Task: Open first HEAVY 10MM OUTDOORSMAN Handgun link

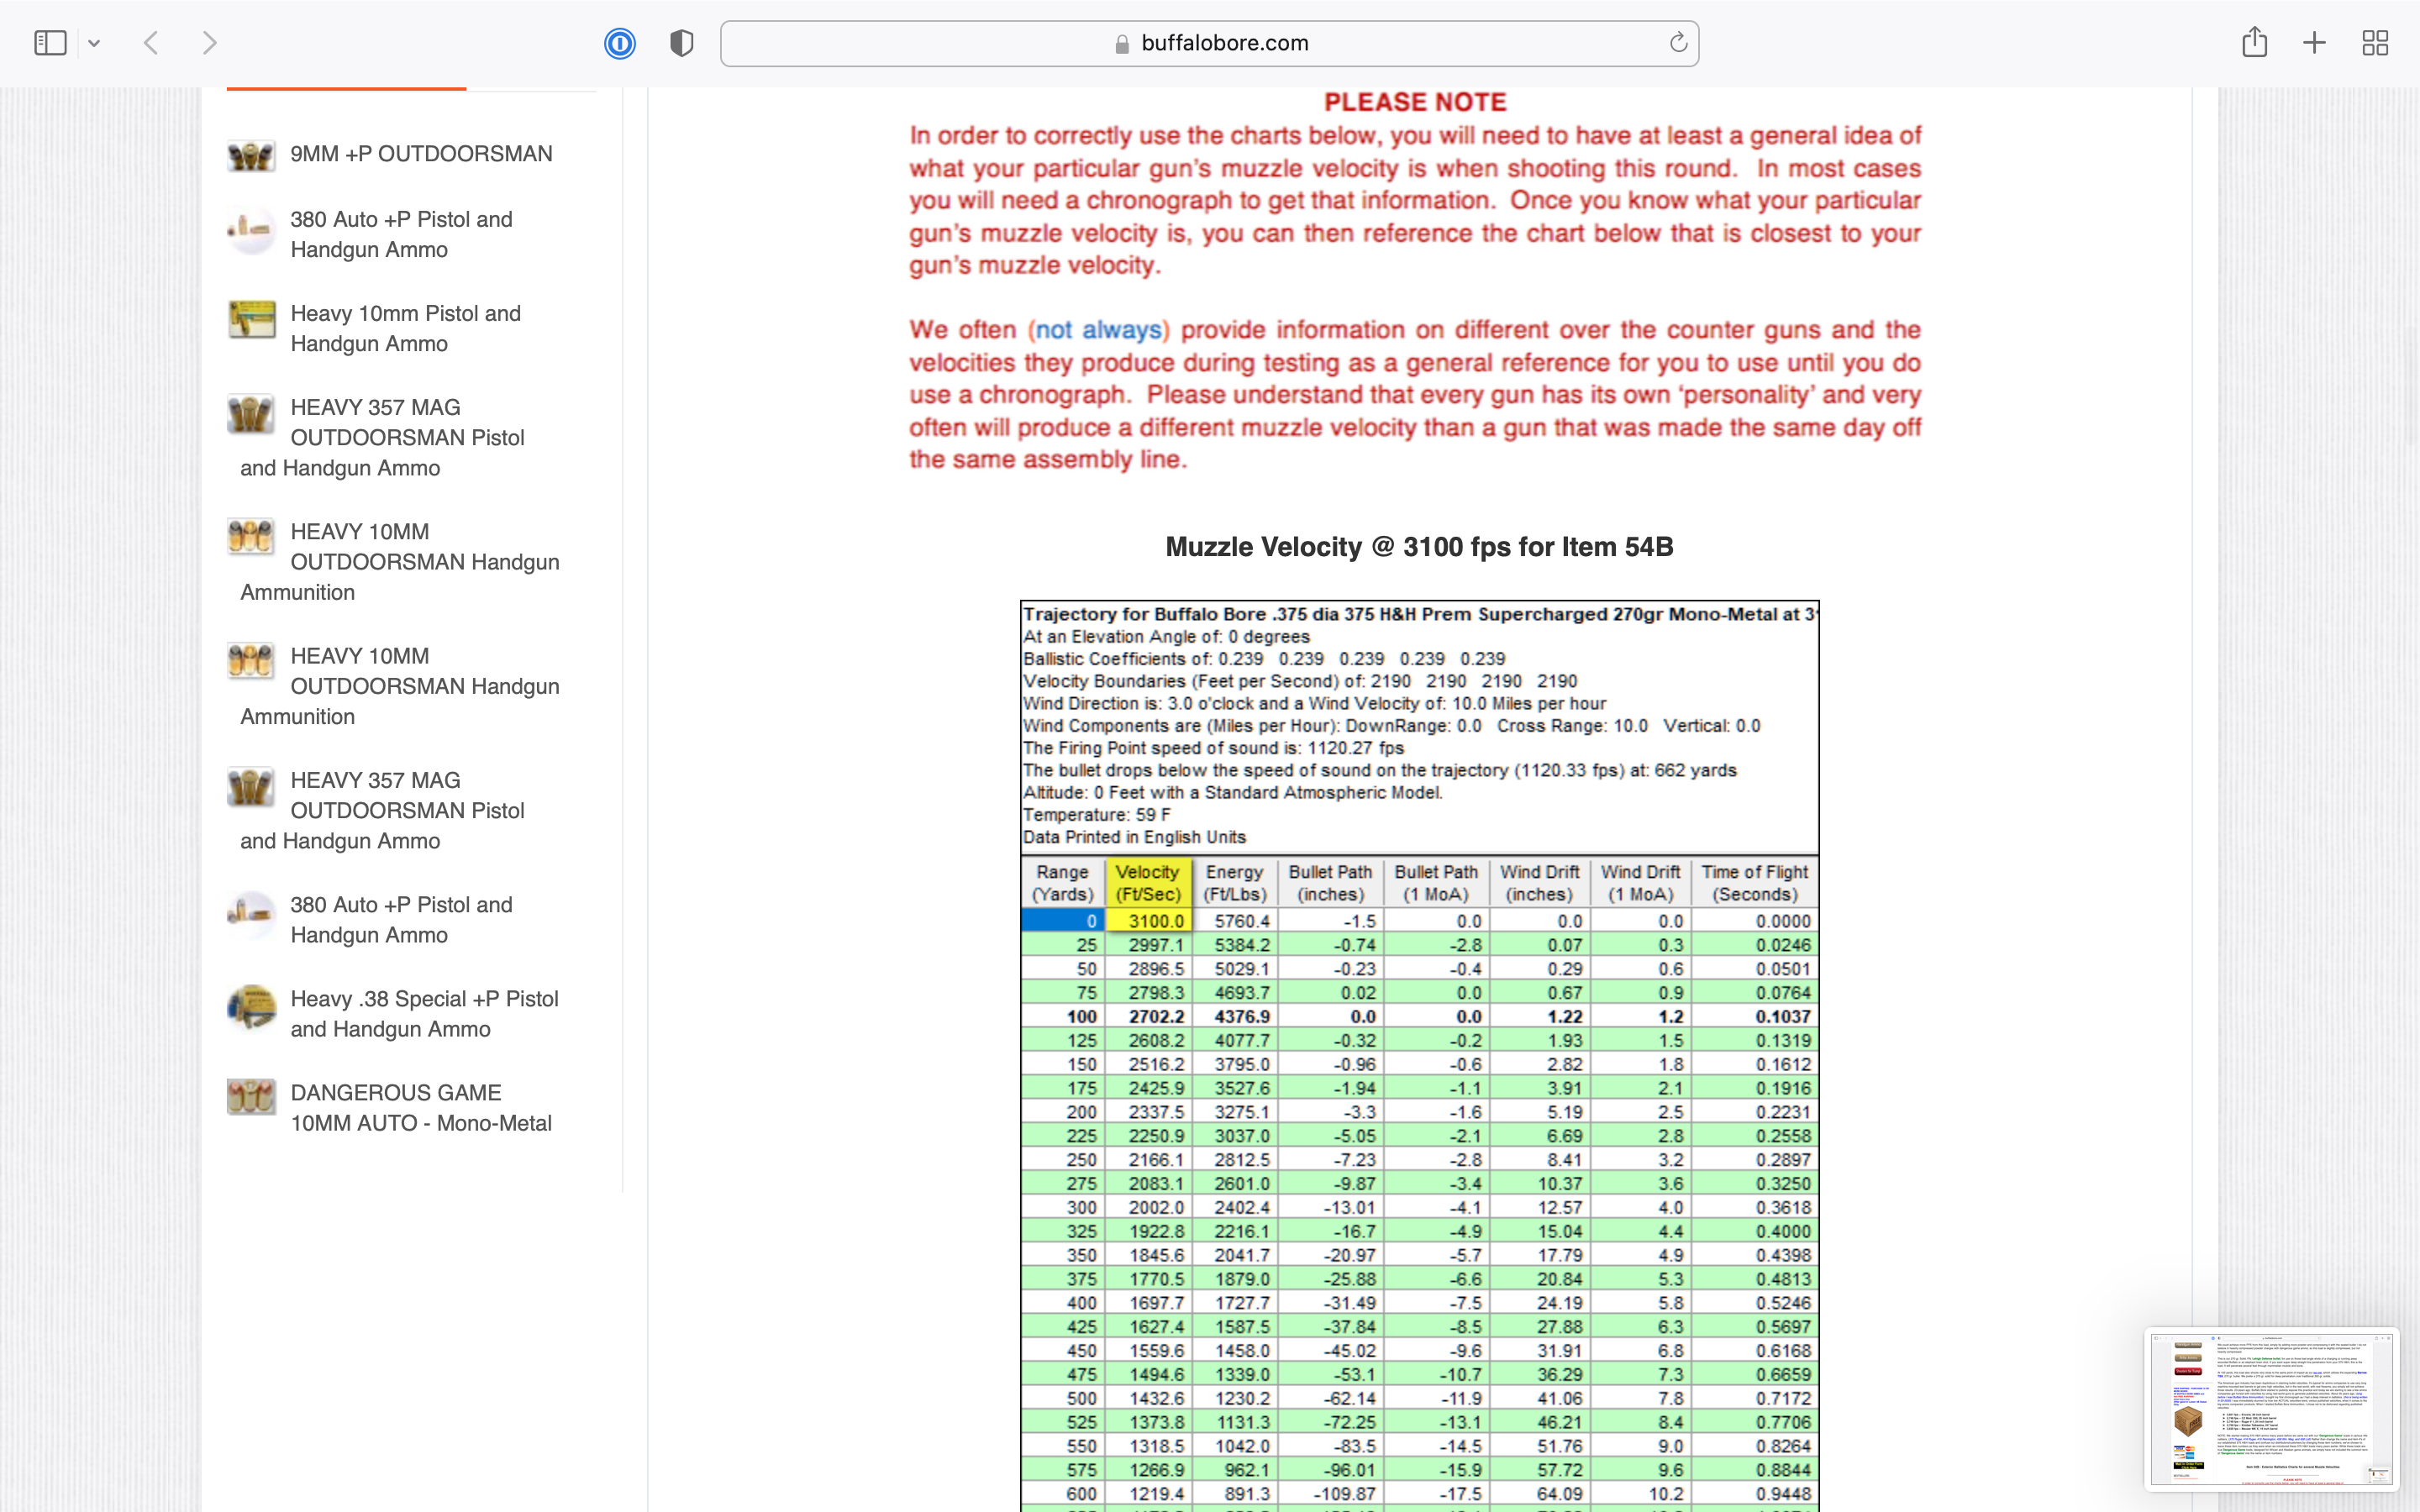Action: point(400,562)
